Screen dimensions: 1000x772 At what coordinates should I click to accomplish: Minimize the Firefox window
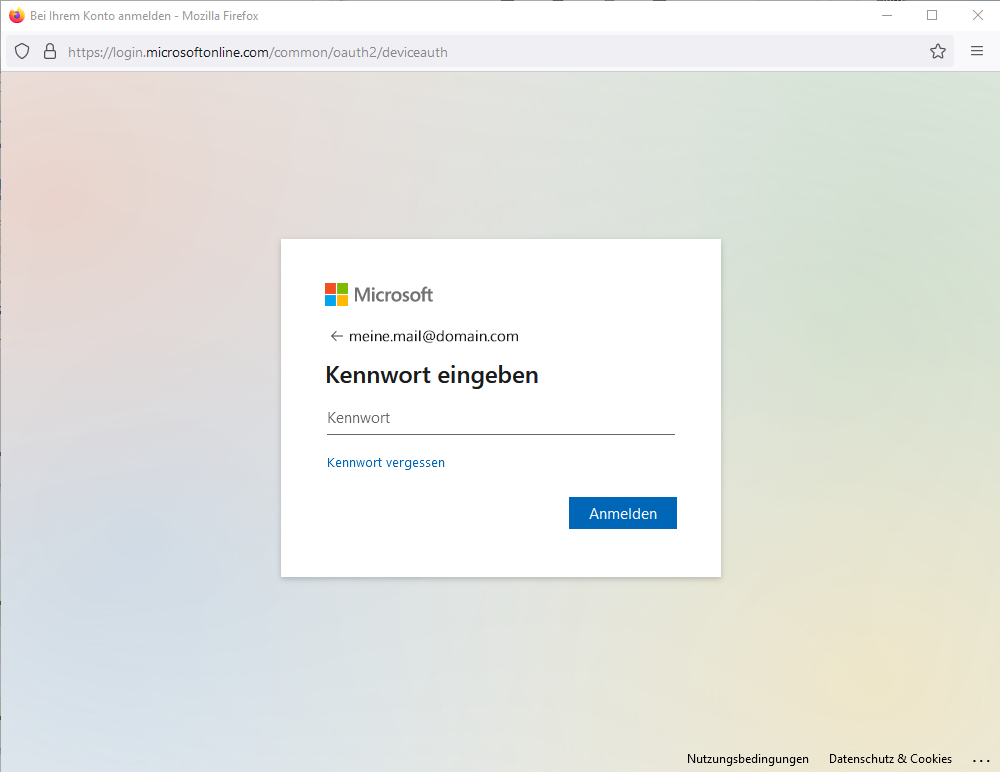point(886,16)
